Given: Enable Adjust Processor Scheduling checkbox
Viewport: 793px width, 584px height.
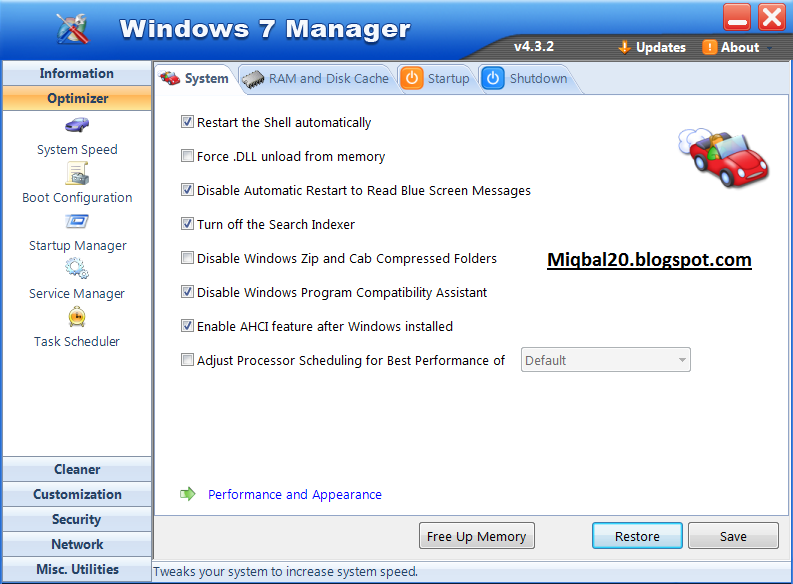Looking at the screenshot, I should (187, 360).
